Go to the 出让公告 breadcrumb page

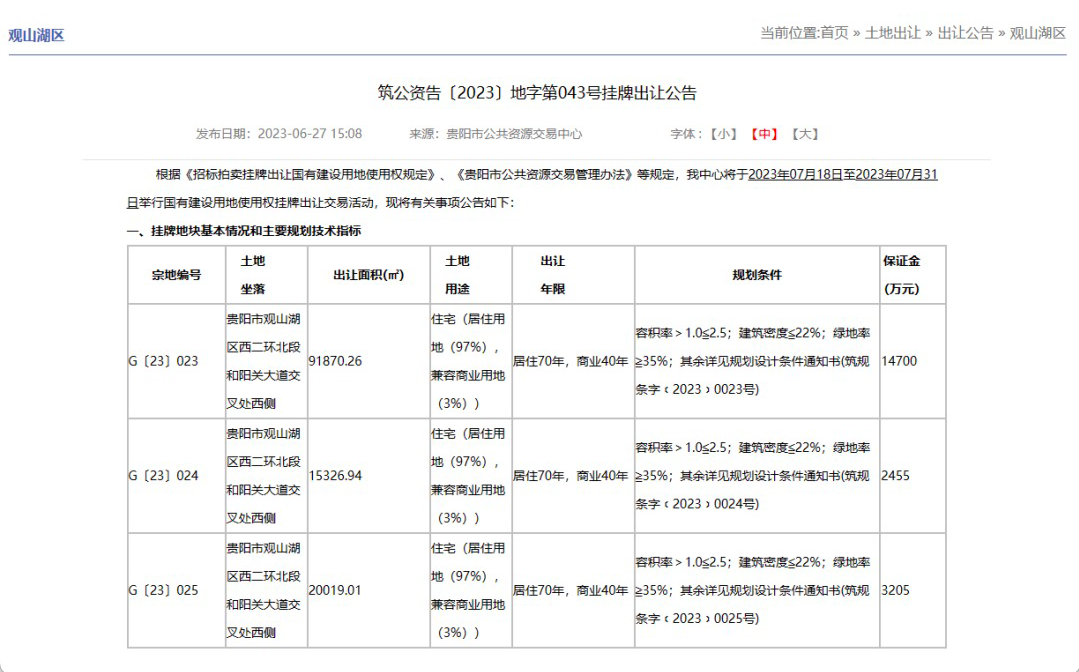click(965, 33)
